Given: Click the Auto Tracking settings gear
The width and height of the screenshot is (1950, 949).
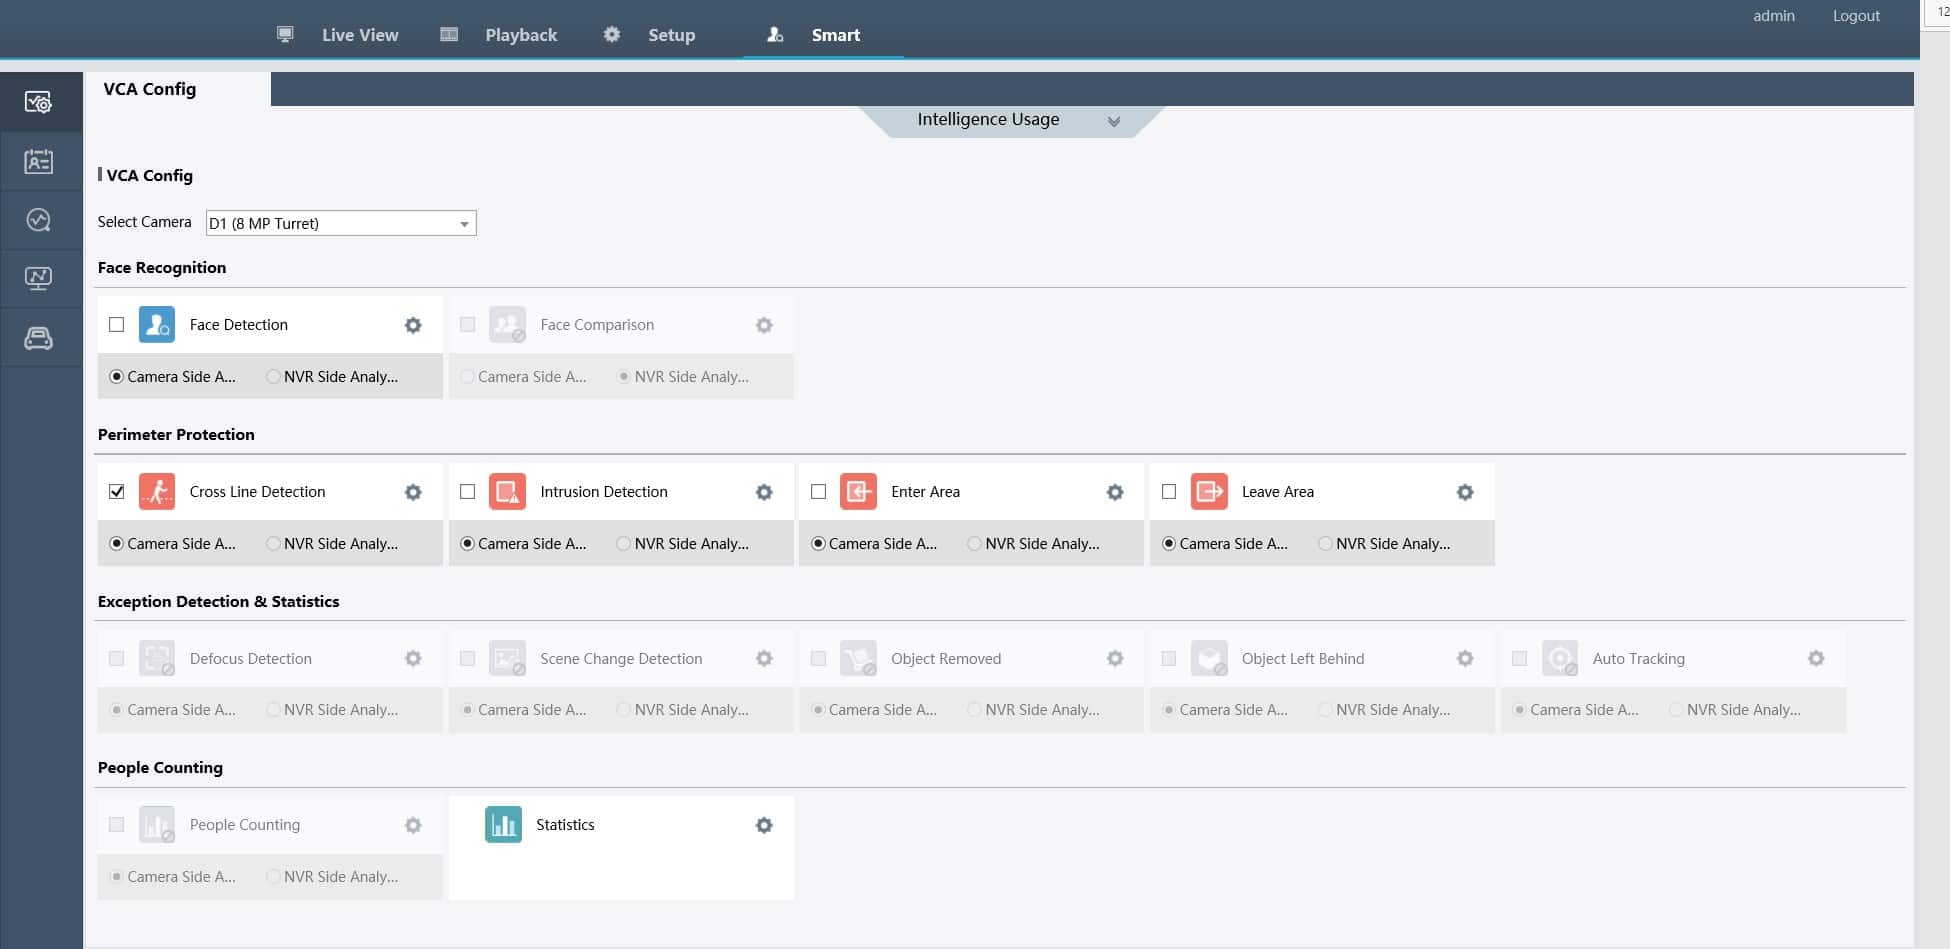Looking at the screenshot, I should click(x=1816, y=658).
